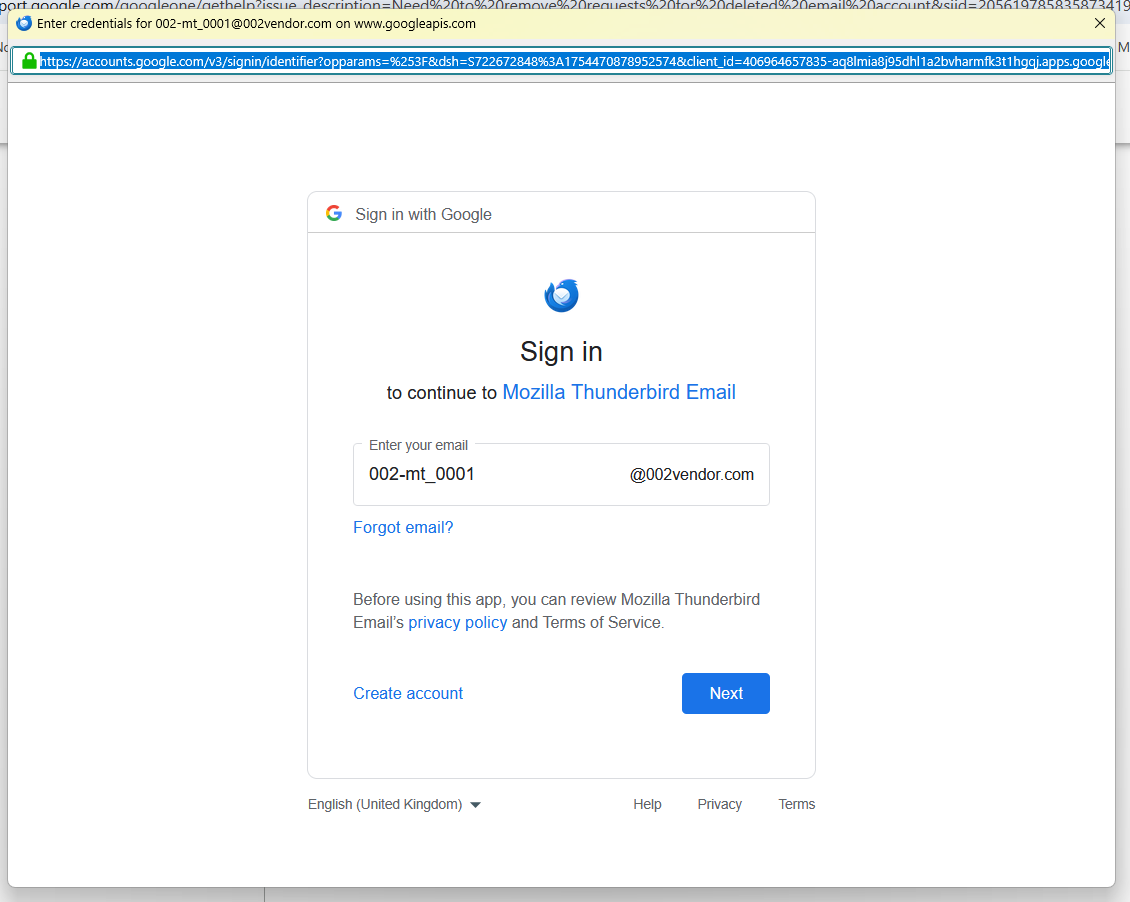The width and height of the screenshot is (1130, 902).
Task: Open the Help footer link
Action: 647,804
